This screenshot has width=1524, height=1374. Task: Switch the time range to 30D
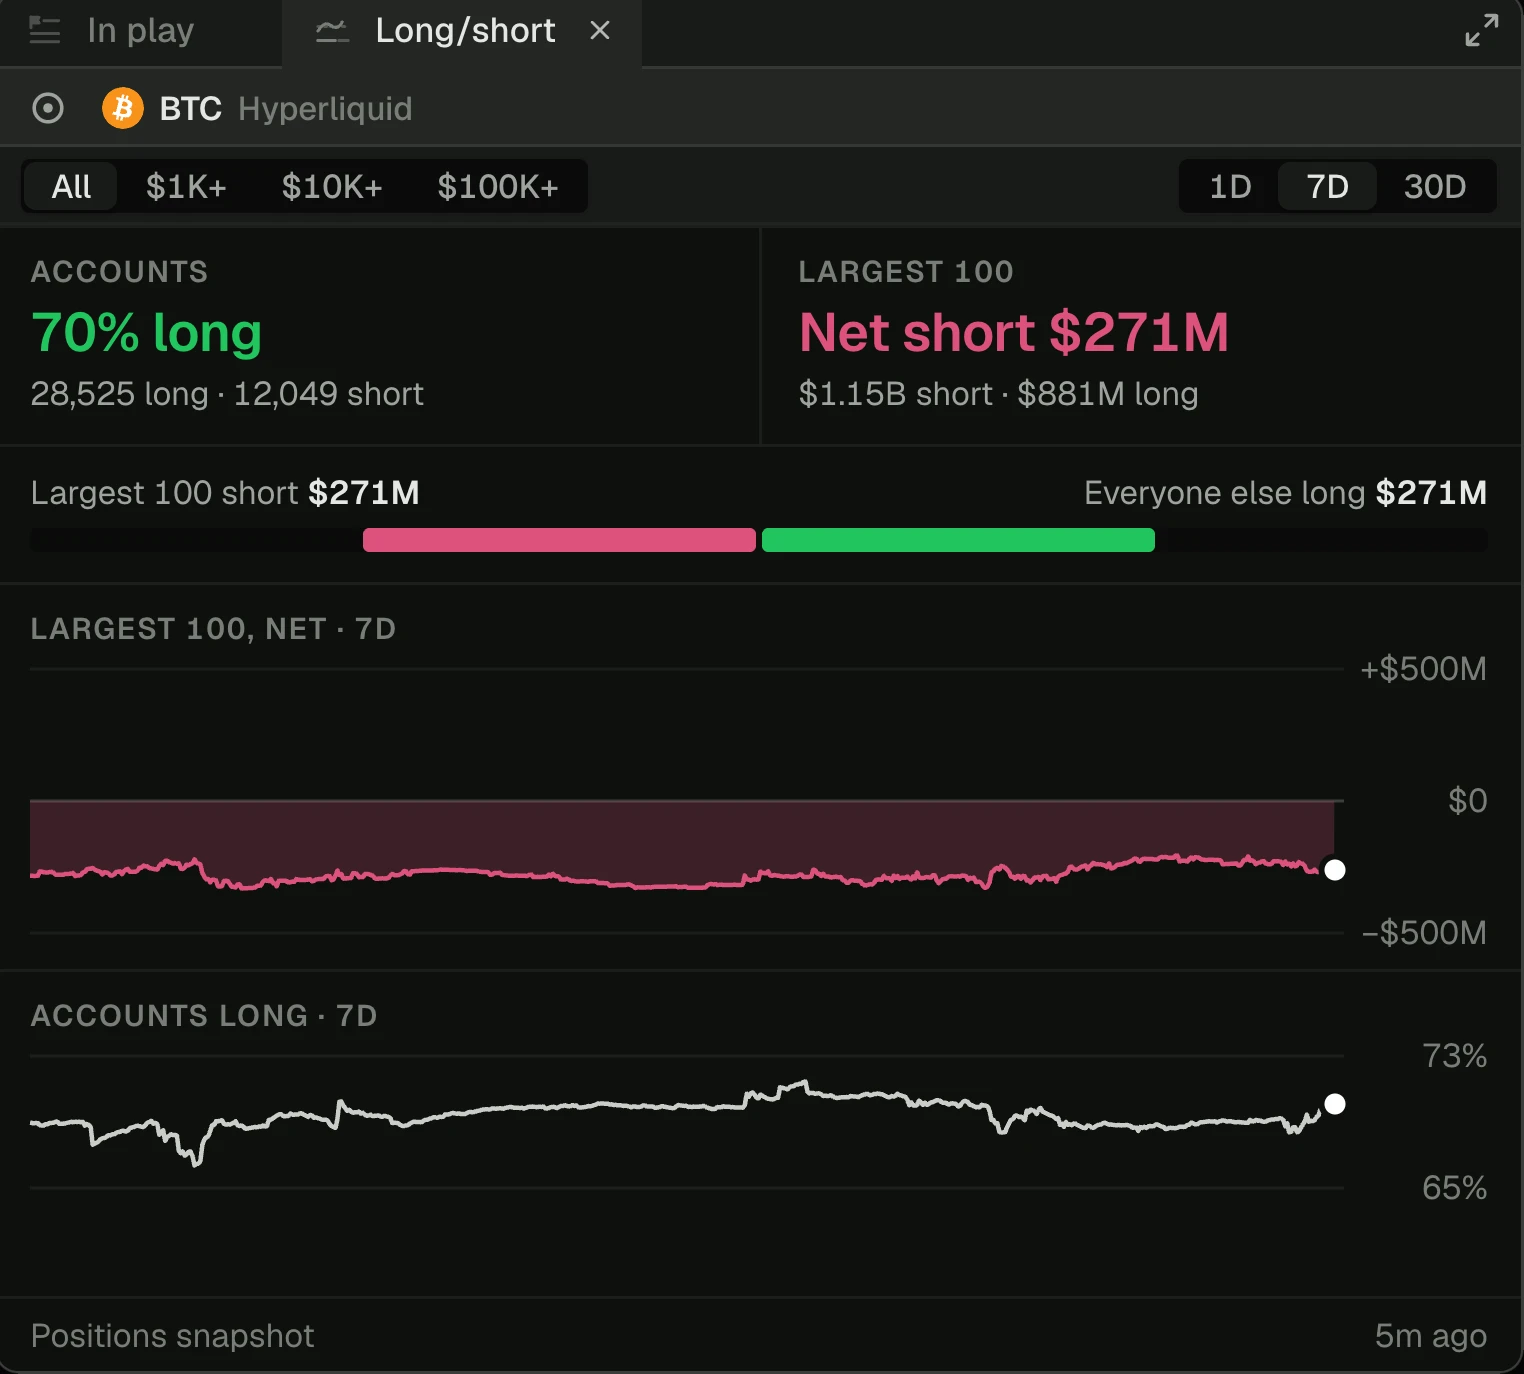pos(1435,186)
